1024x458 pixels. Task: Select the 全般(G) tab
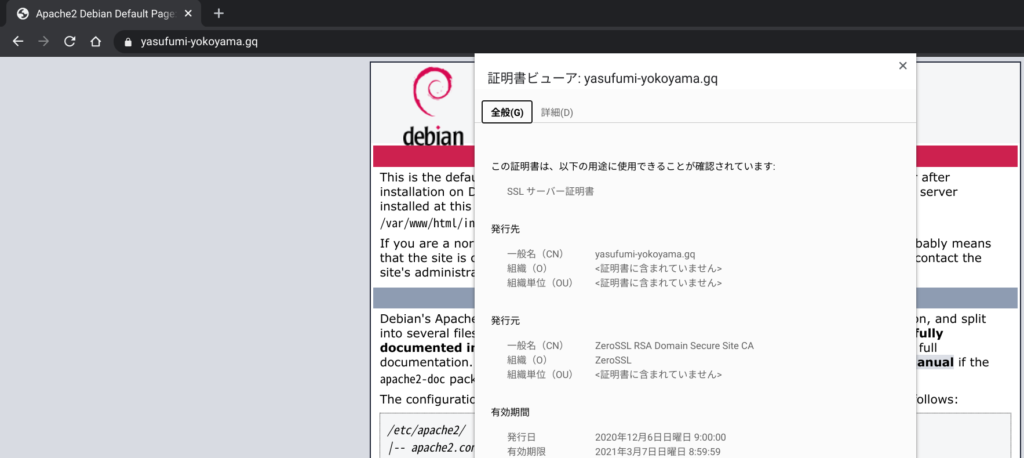point(507,112)
